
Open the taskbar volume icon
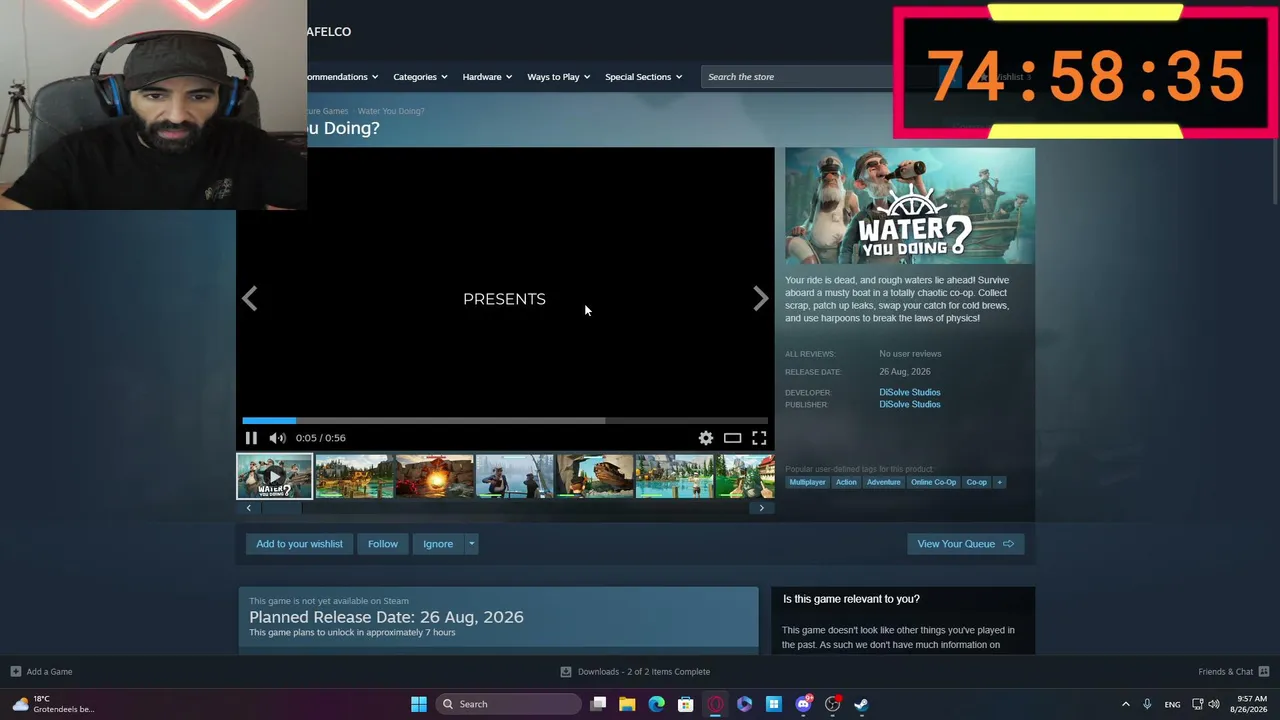click(1214, 704)
